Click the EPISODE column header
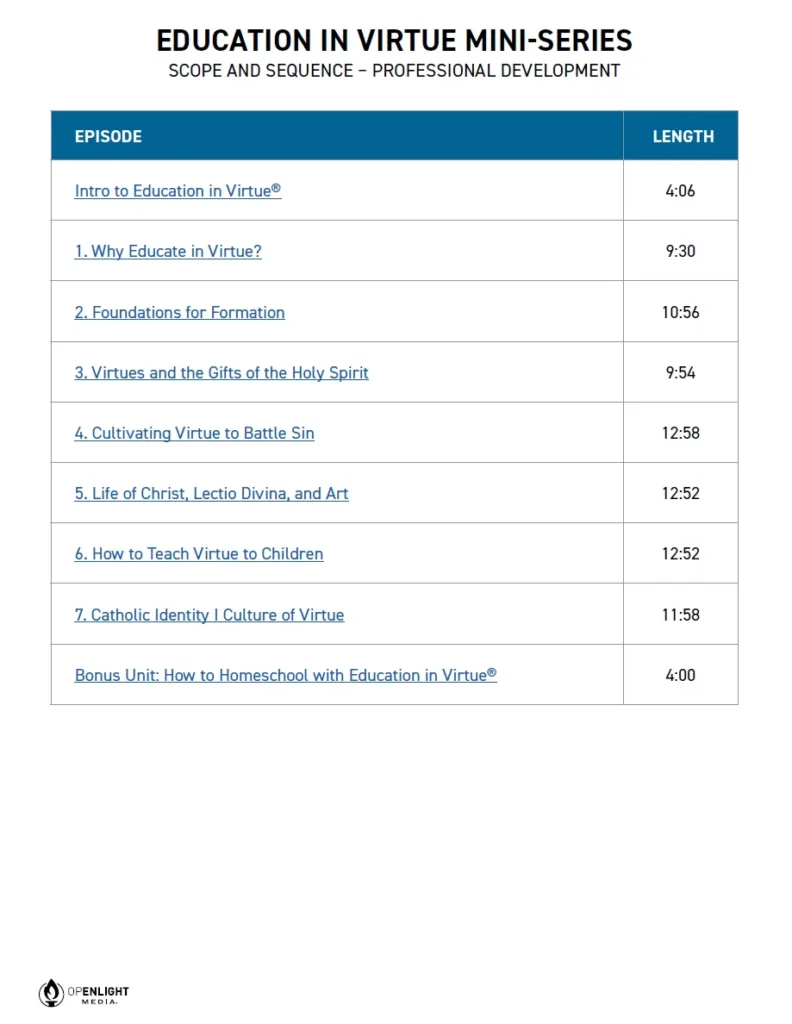This screenshot has height=1024, width=792. point(108,136)
